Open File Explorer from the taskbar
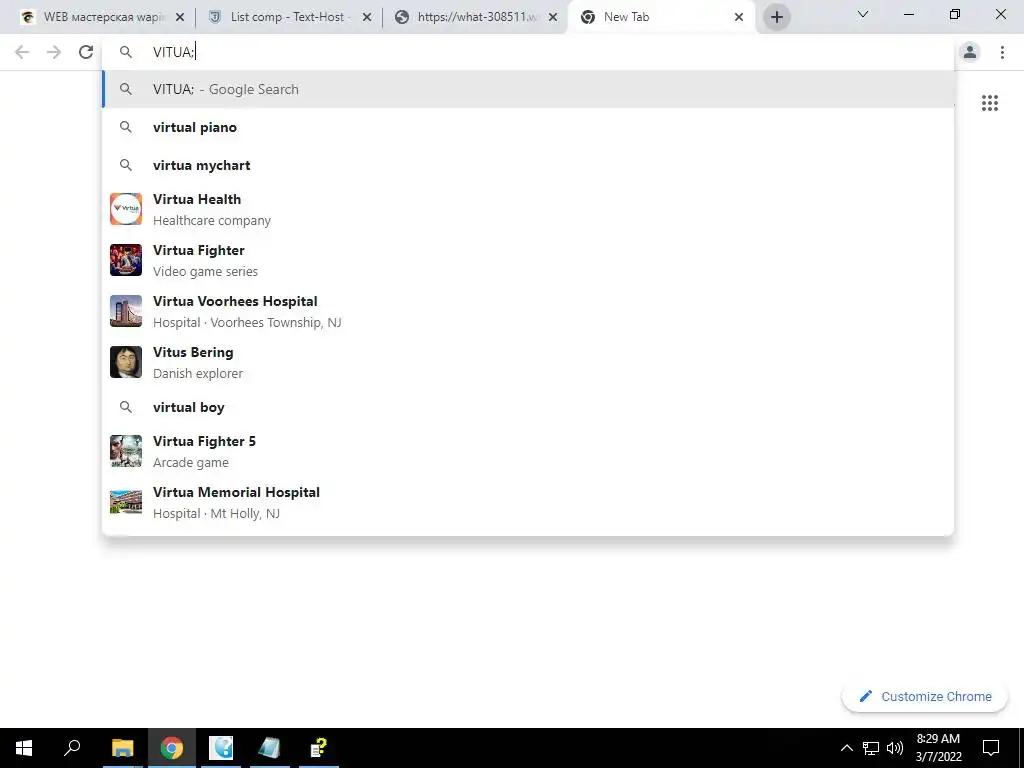Image resolution: width=1024 pixels, height=768 pixels. pos(122,748)
